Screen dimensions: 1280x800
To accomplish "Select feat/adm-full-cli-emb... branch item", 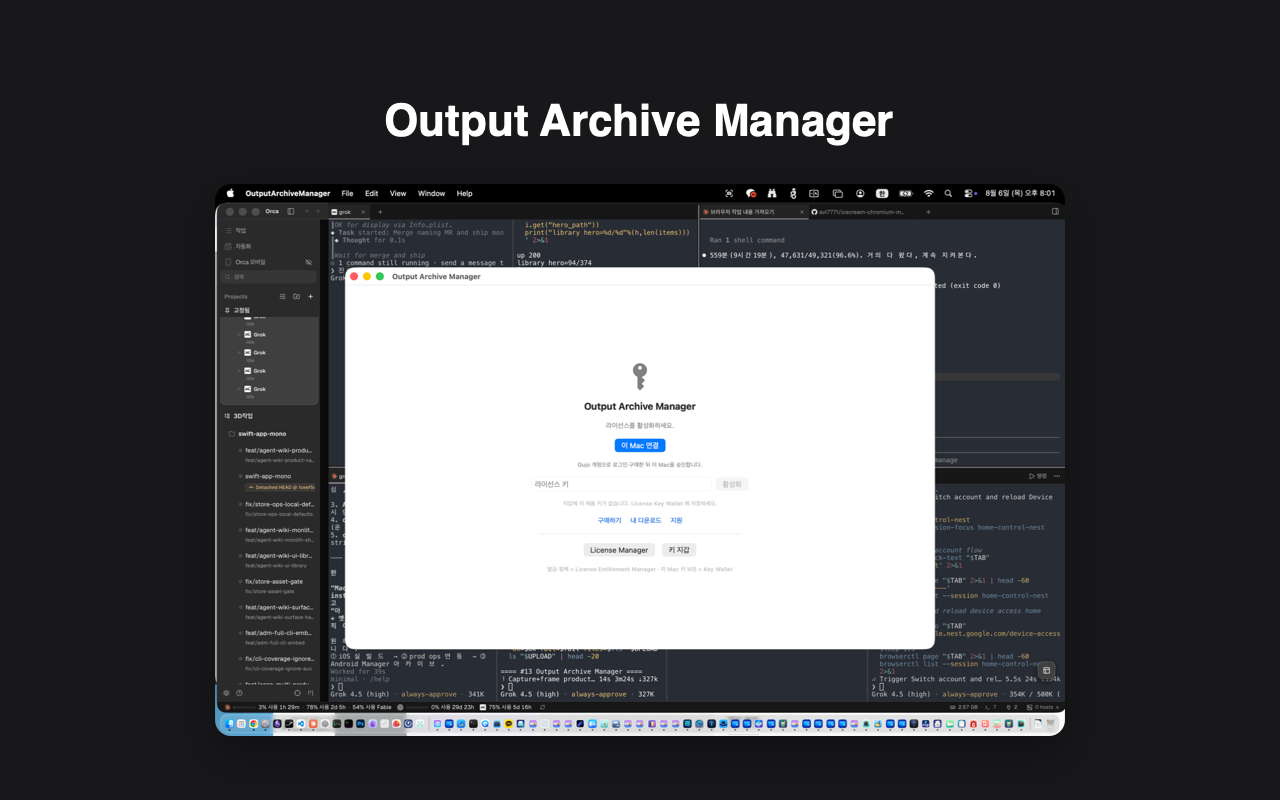I will point(277,637).
